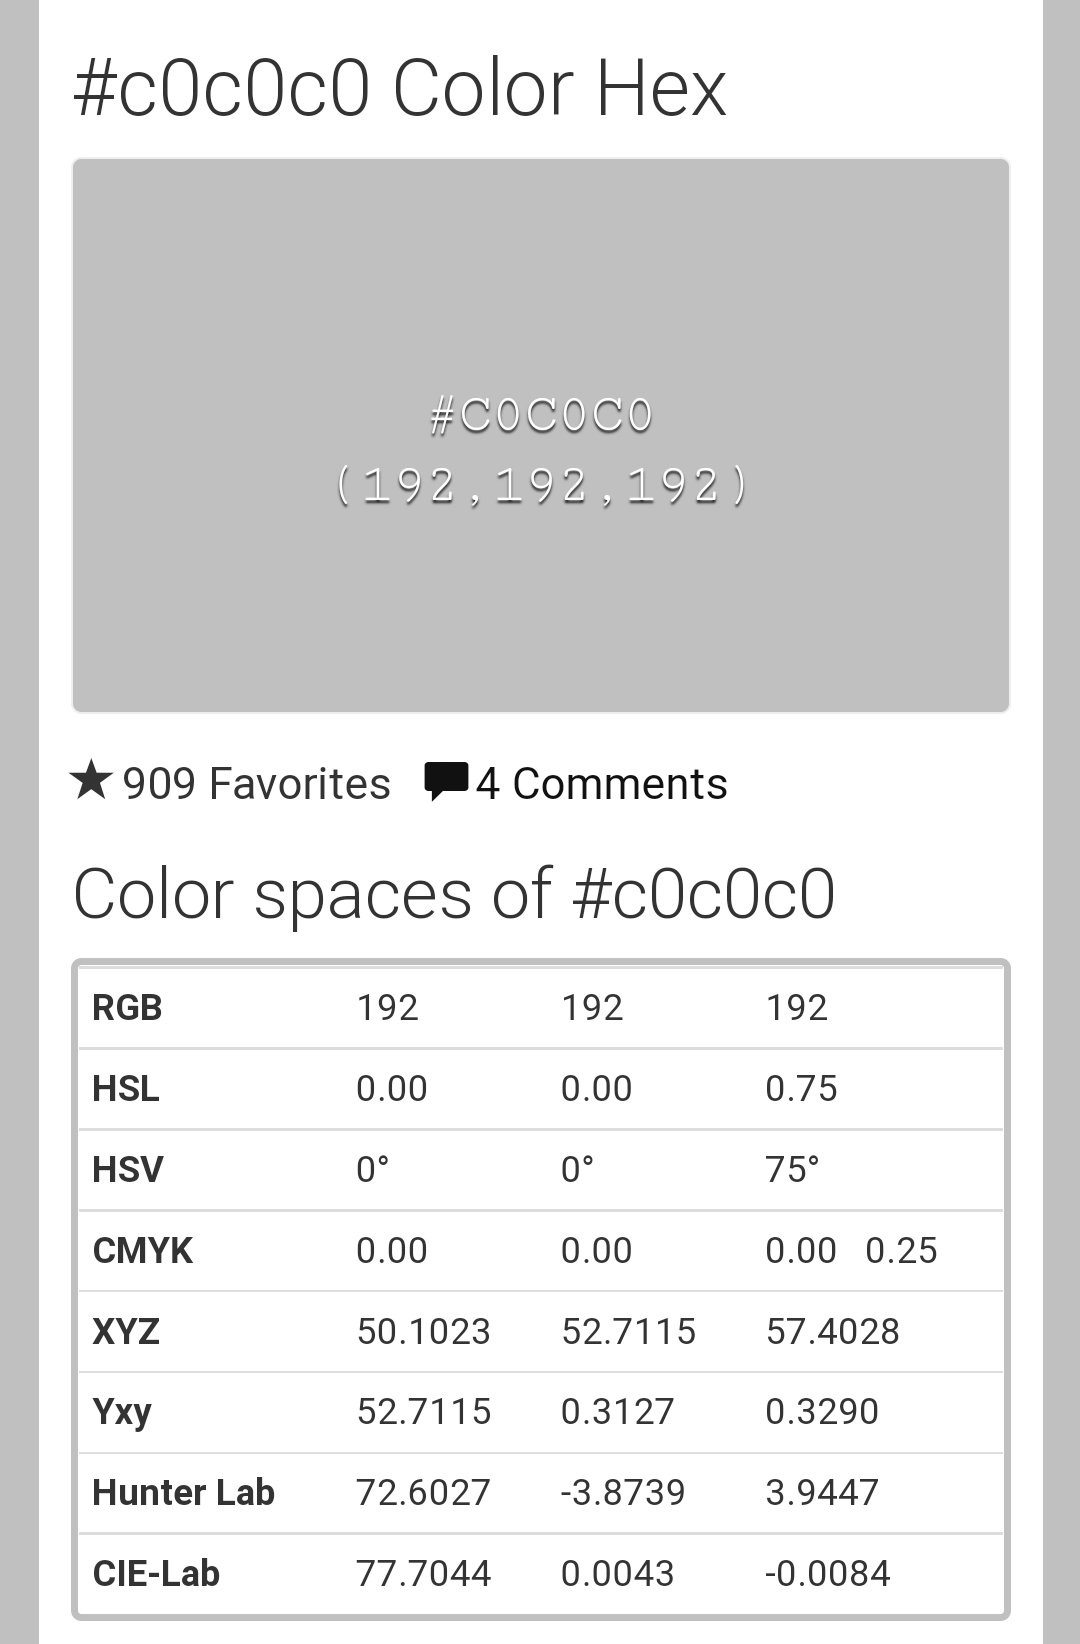Screen dimensions: 1080x1644
Task: Click the Yxy value 0.3127
Action: [618, 1412]
